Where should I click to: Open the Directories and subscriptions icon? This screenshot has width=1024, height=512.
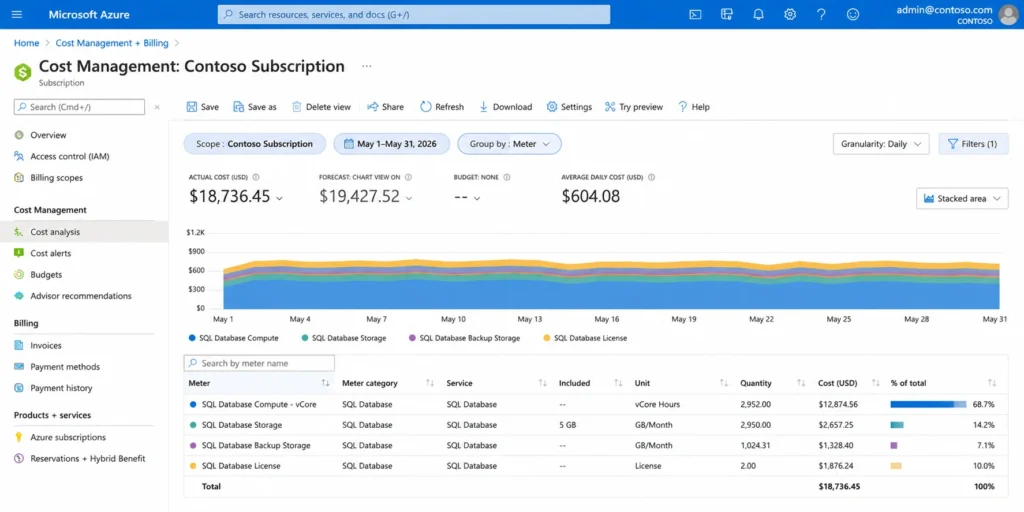727,14
